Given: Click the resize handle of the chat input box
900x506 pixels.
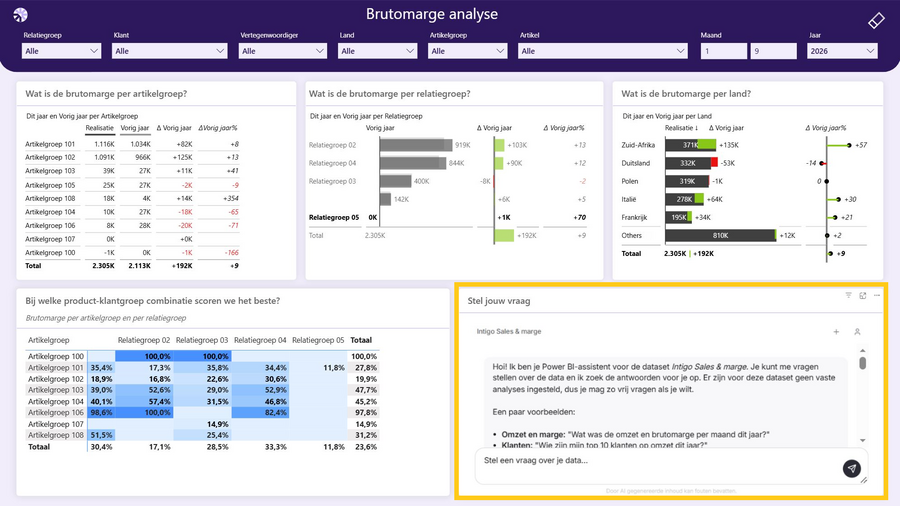Looking at the screenshot, I should [864, 480].
